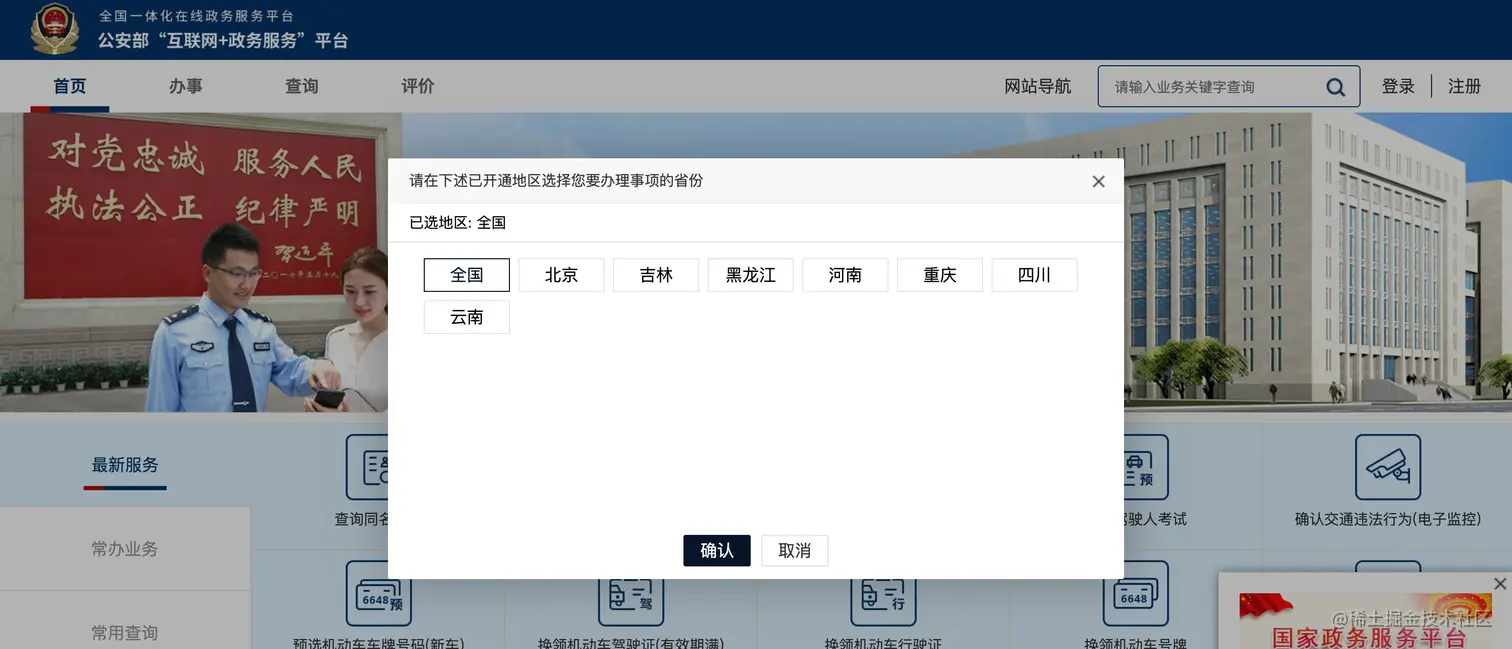This screenshot has height=649, width=1512.
Task: Select 黑龙江 province option
Action: click(x=751, y=275)
